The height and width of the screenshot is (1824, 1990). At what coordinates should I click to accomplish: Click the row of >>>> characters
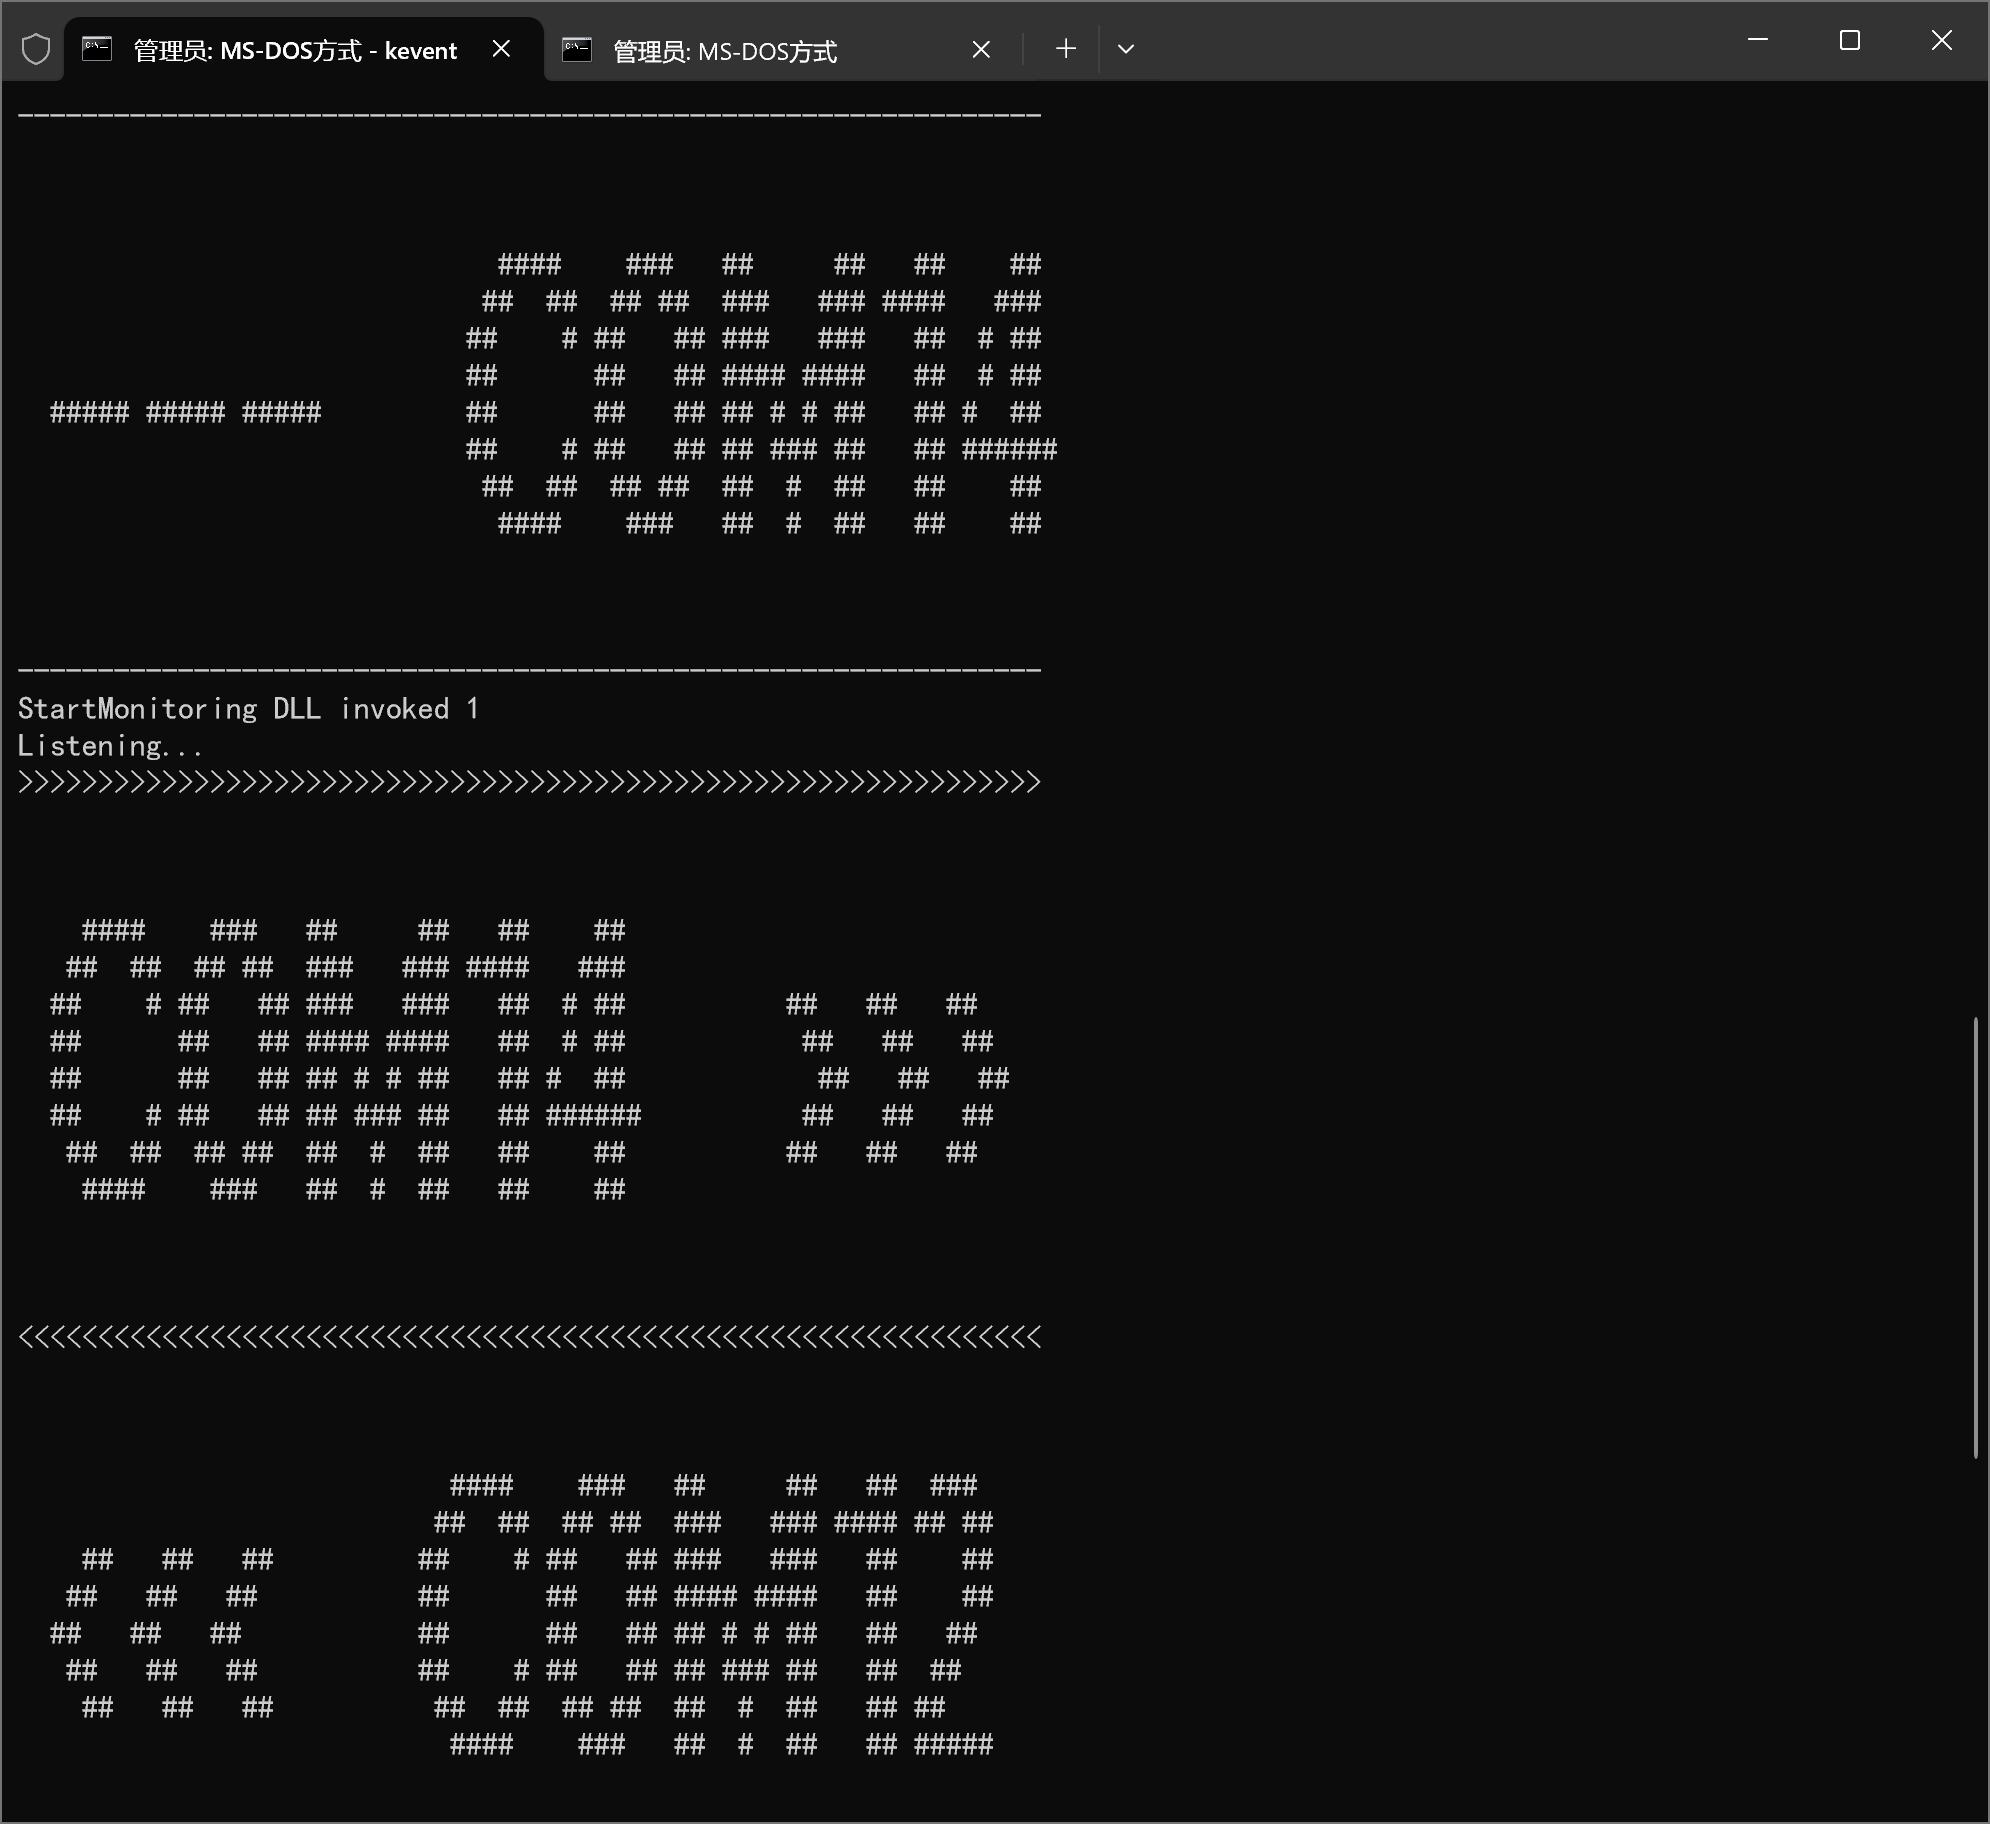coord(529,782)
